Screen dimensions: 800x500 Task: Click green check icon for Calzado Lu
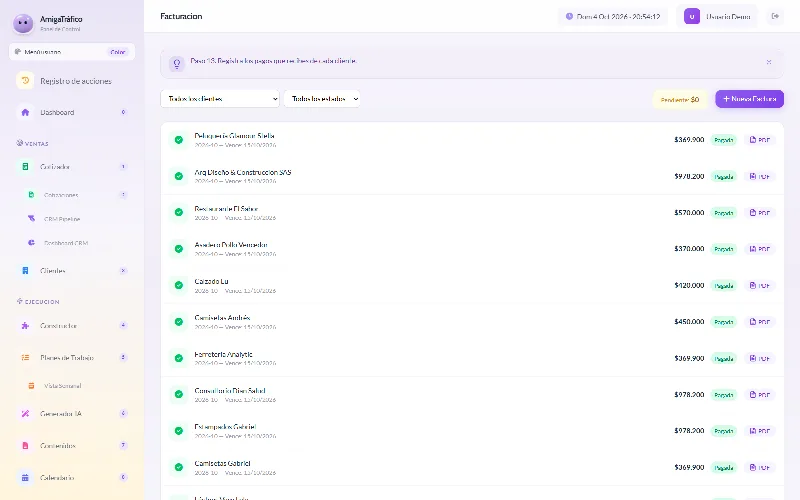179,285
